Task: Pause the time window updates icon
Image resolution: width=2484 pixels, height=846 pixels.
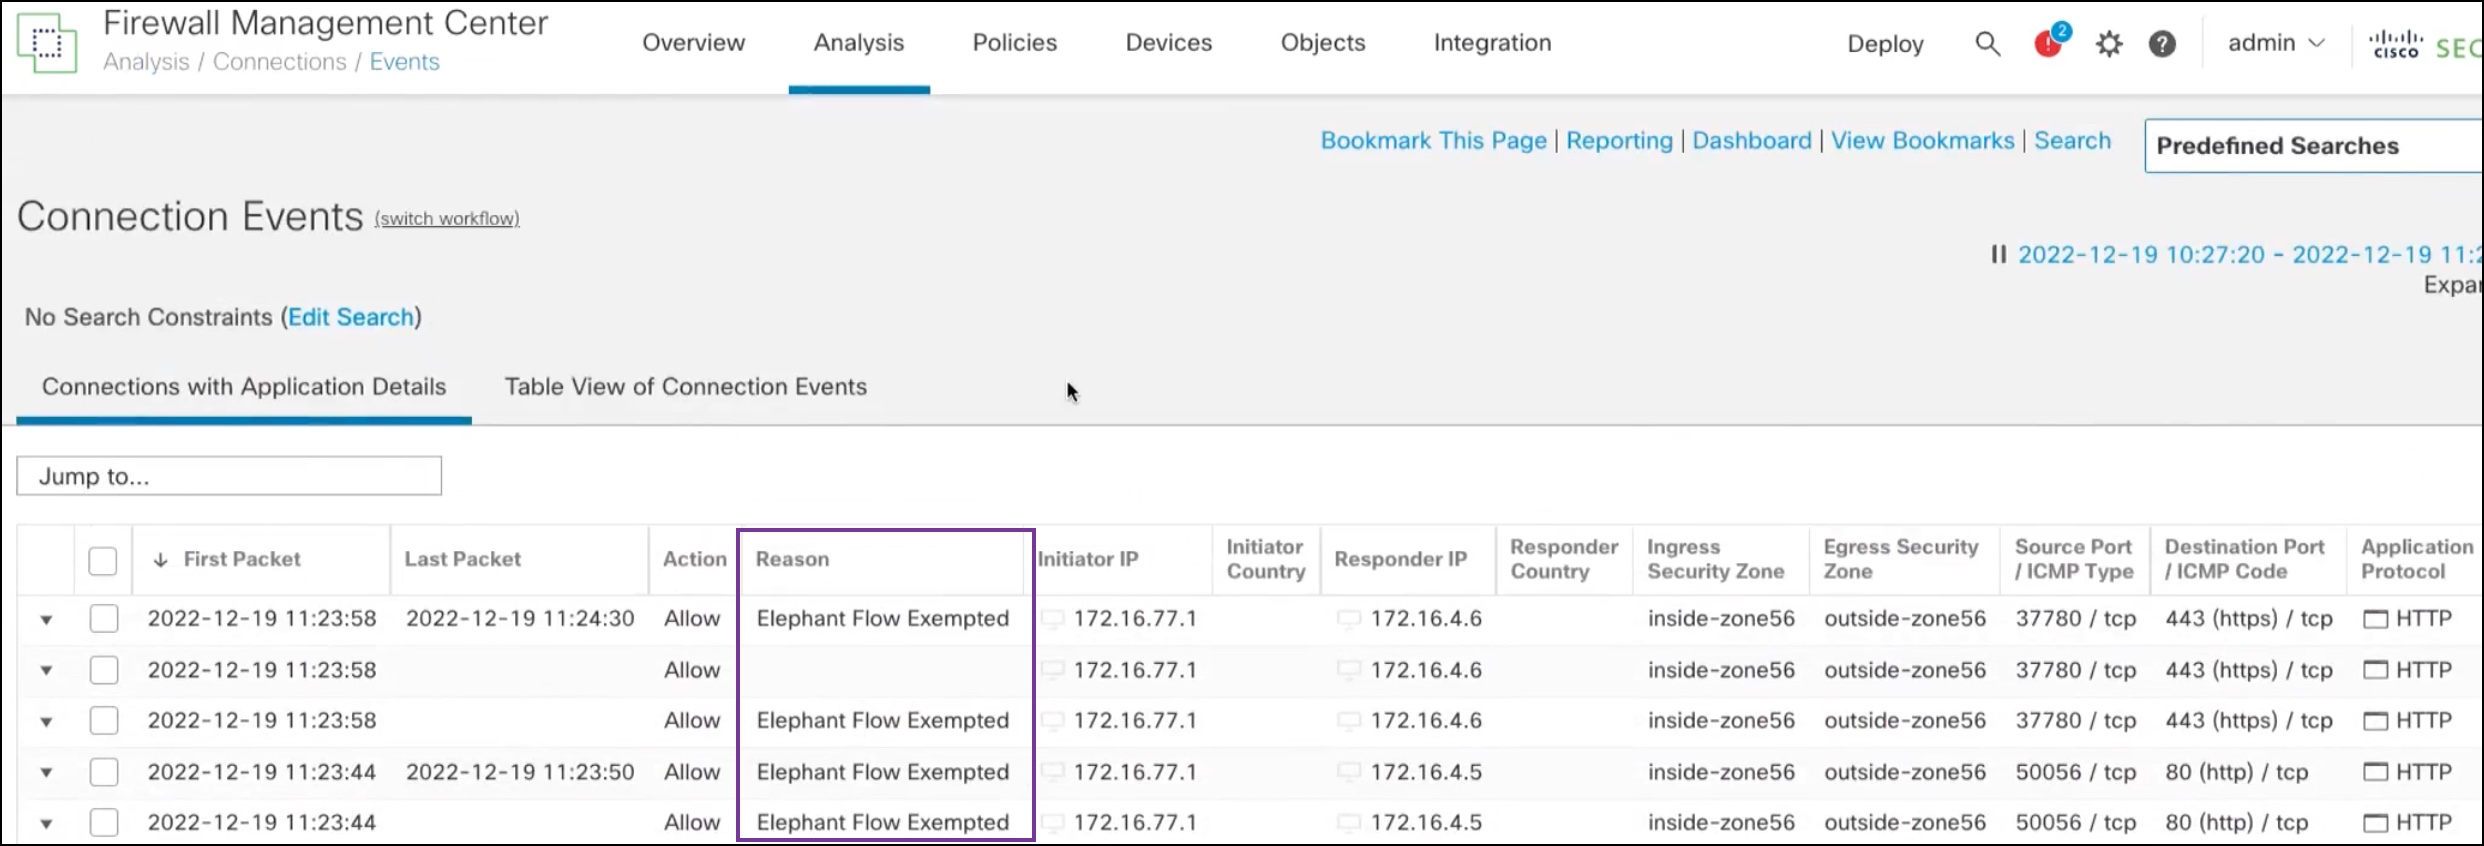Action: coord(1998,255)
